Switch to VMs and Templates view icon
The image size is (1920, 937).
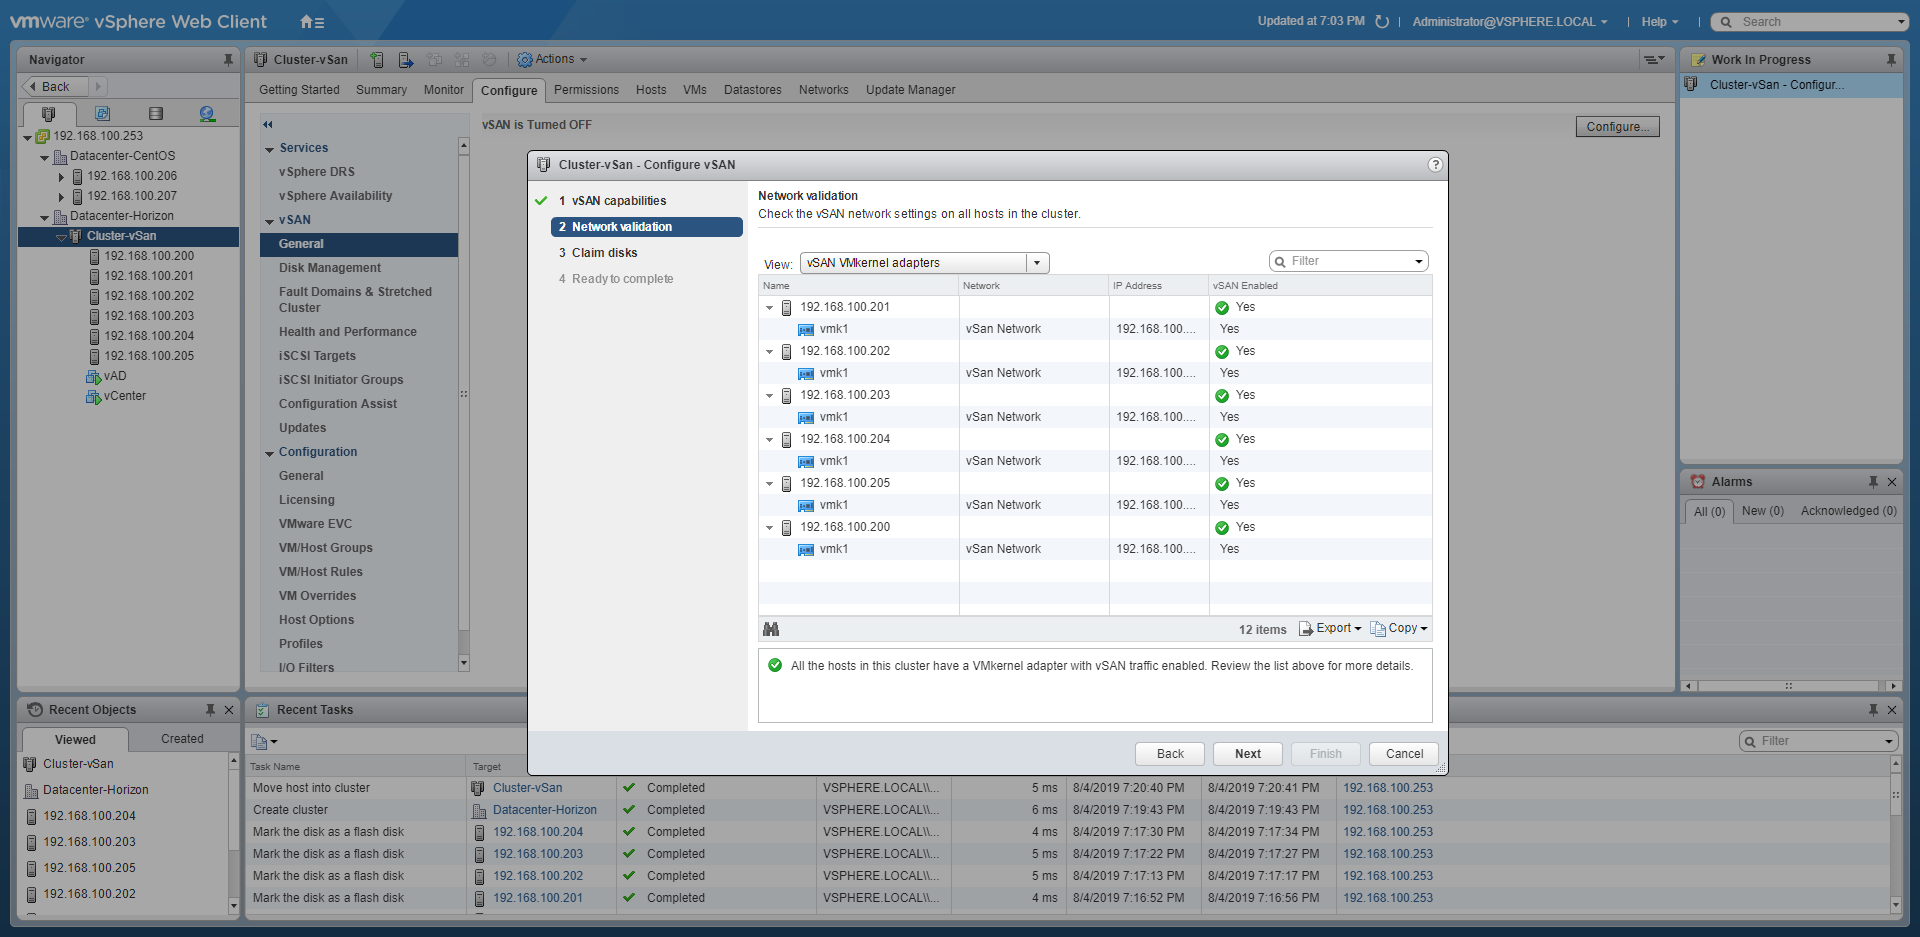(x=102, y=114)
